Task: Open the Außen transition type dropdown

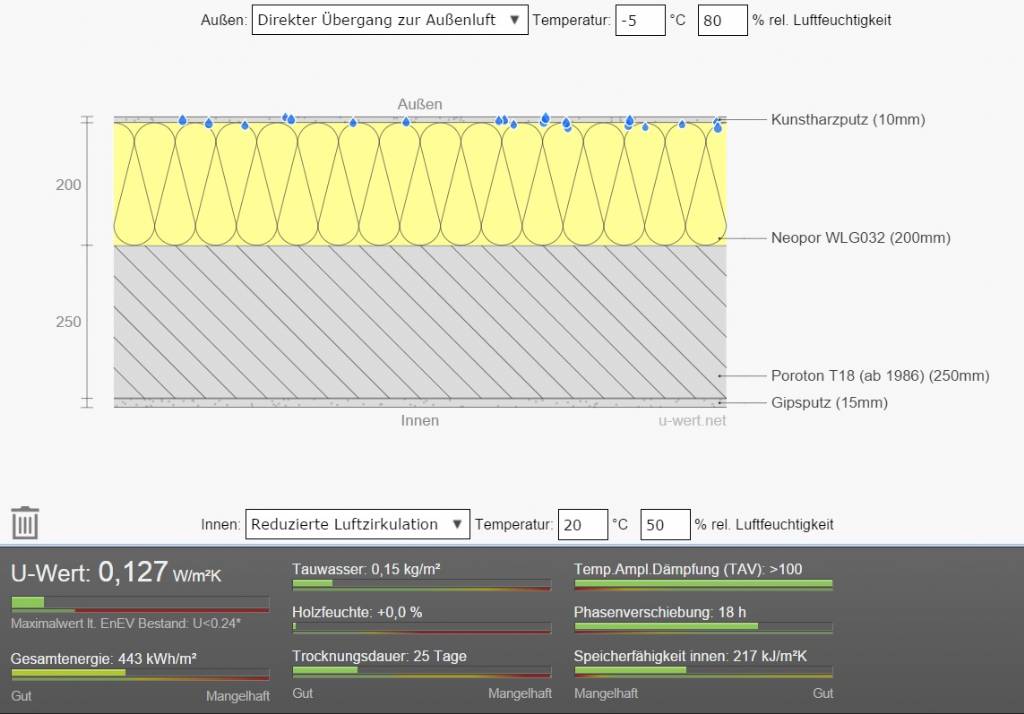Action: coord(389,20)
